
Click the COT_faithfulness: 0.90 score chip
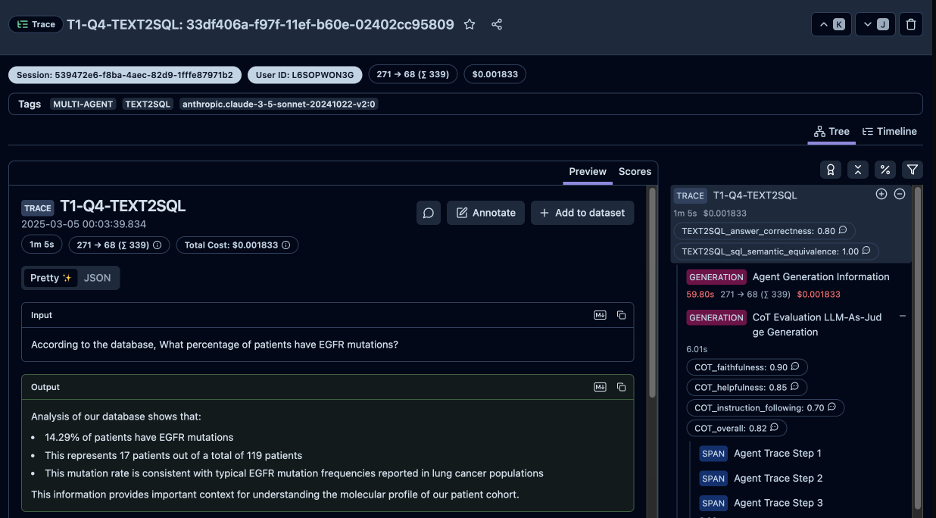point(747,367)
